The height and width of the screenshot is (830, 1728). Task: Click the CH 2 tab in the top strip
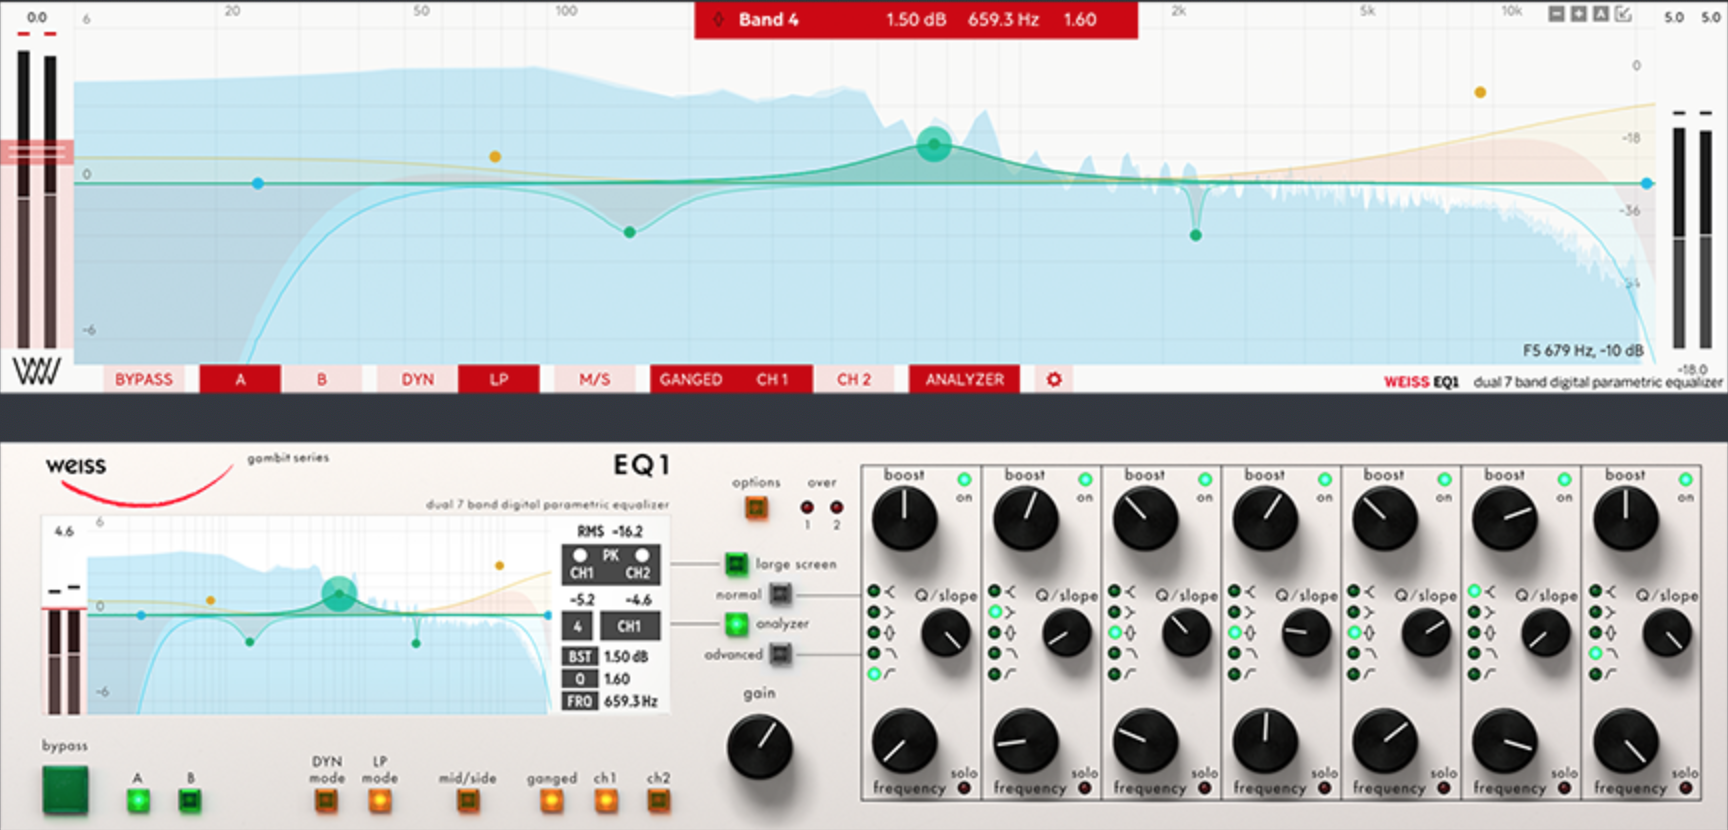854,379
